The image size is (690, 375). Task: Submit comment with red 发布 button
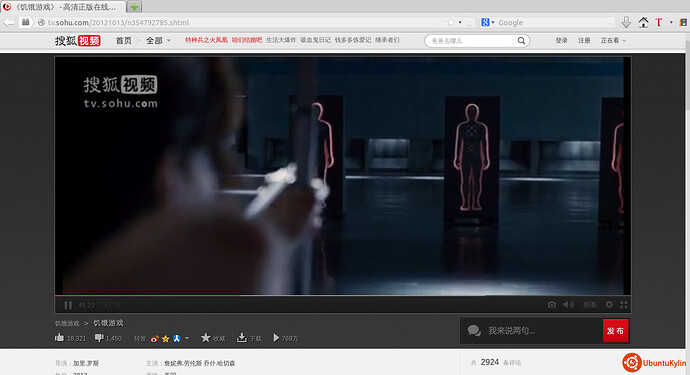[615, 331]
